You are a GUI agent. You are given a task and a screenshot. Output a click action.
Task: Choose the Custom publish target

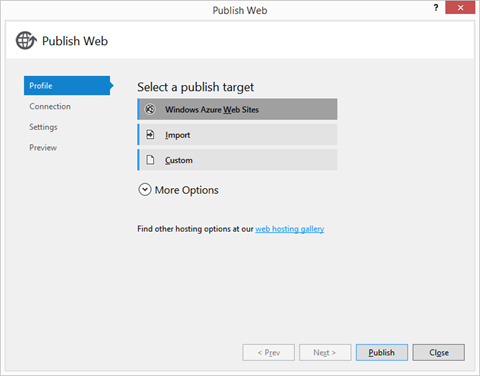click(237, 160)
